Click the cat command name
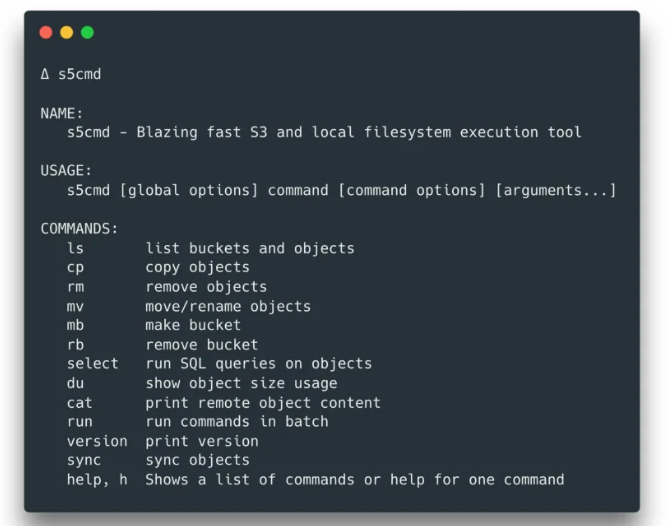The width and height of the screenshot is (666, 526). click(79, 402)
